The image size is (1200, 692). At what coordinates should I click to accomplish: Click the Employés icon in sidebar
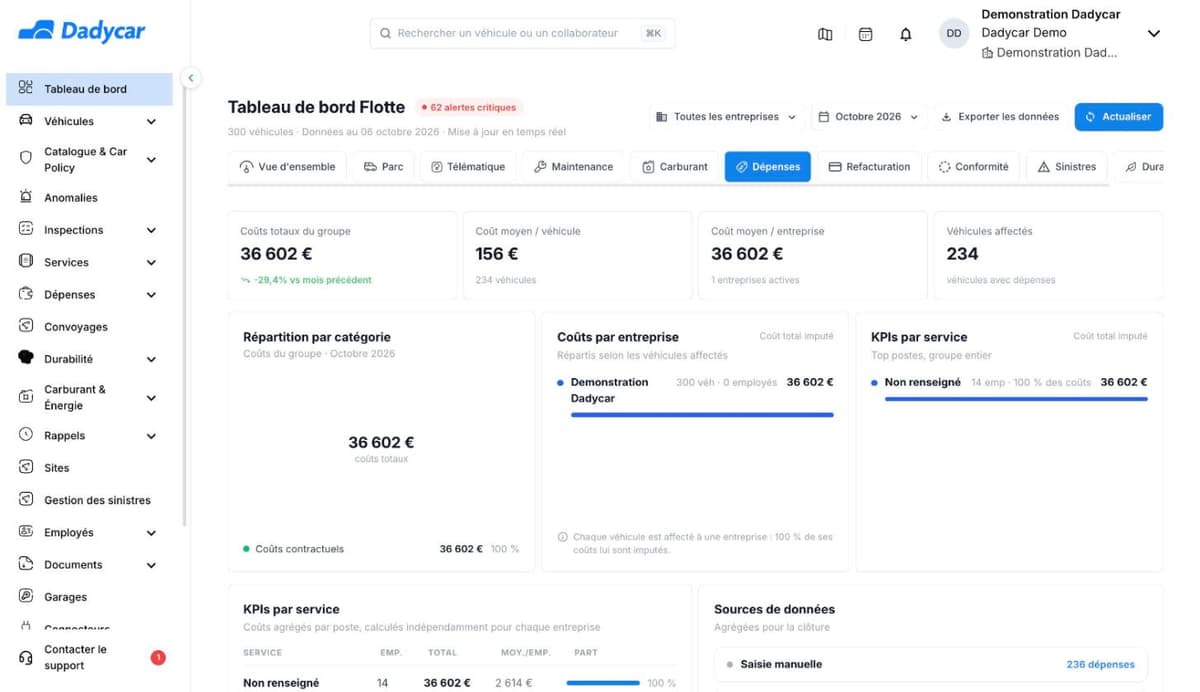(x=26, y=532)
